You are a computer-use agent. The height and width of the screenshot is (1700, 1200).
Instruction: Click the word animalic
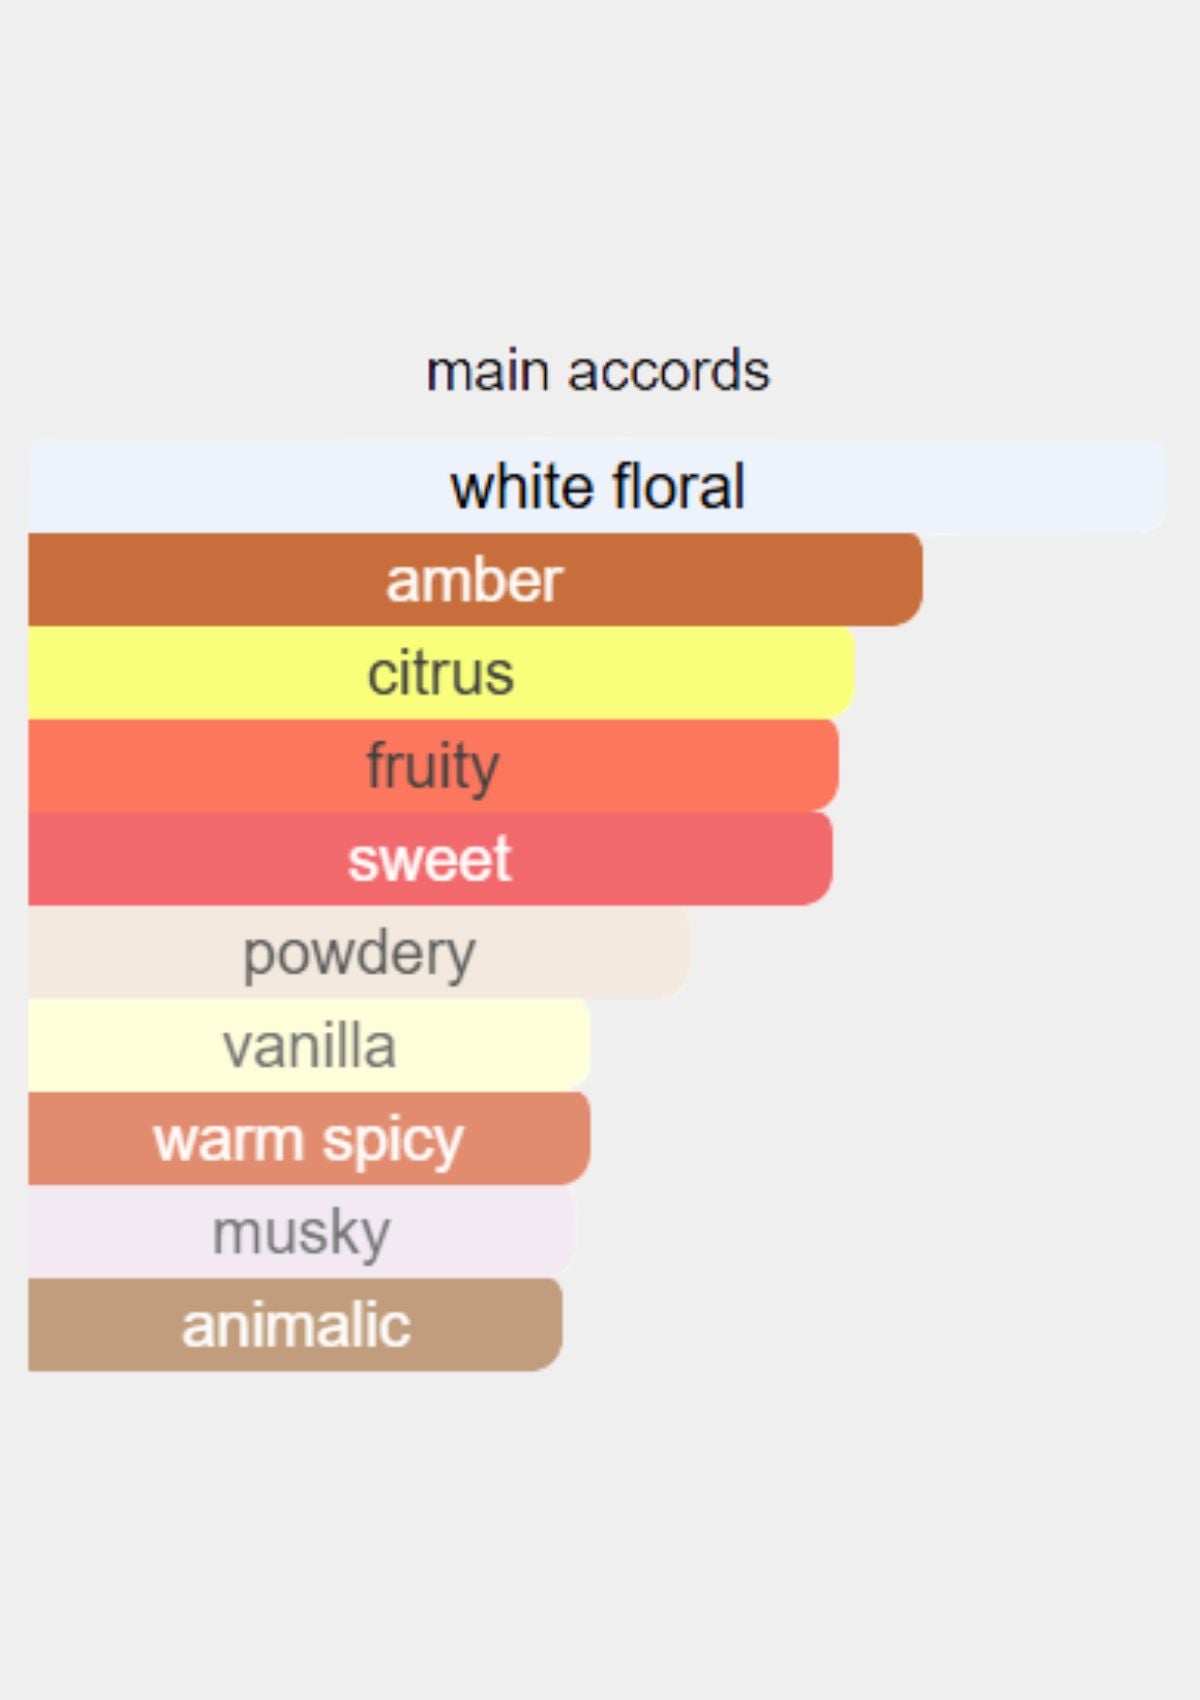click(296, 1325)
